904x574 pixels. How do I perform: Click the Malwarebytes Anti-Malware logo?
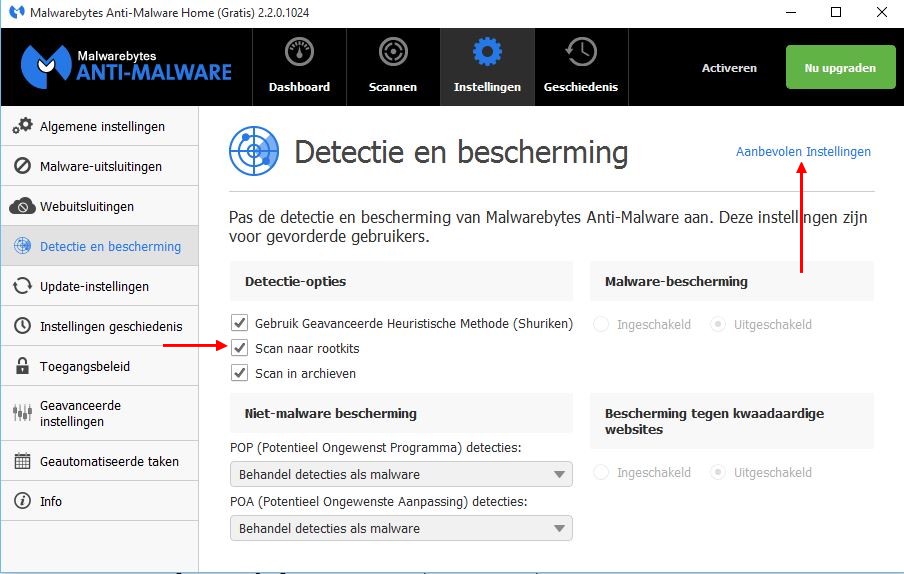(x=126, y=65)
